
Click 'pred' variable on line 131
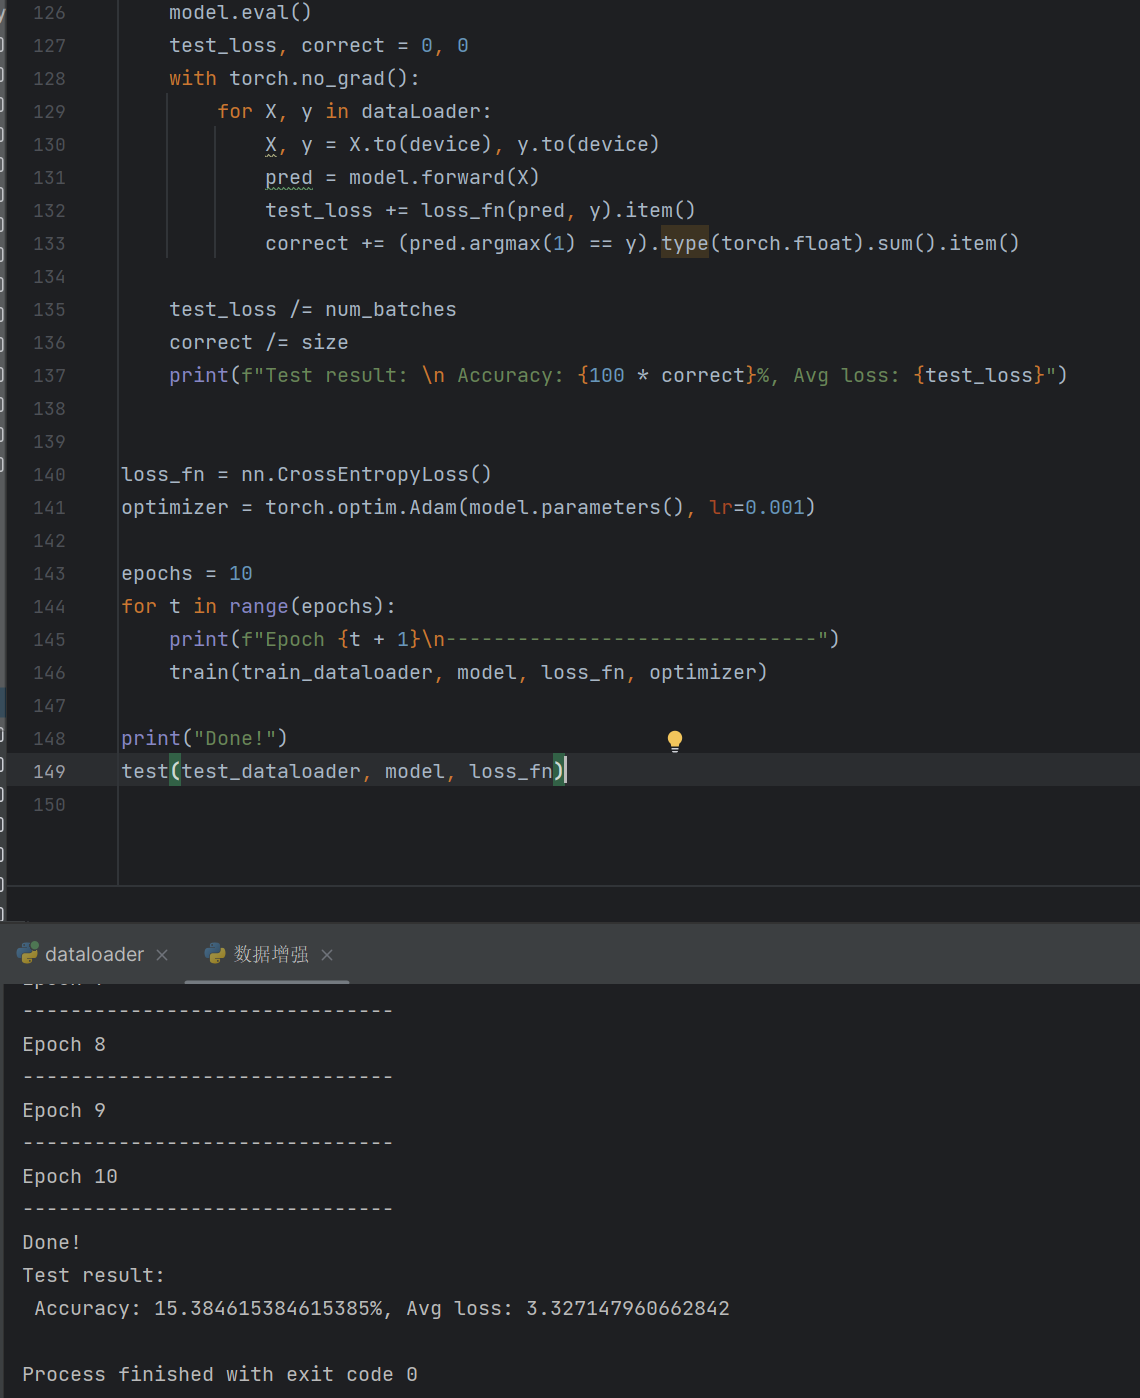[289, 177]
